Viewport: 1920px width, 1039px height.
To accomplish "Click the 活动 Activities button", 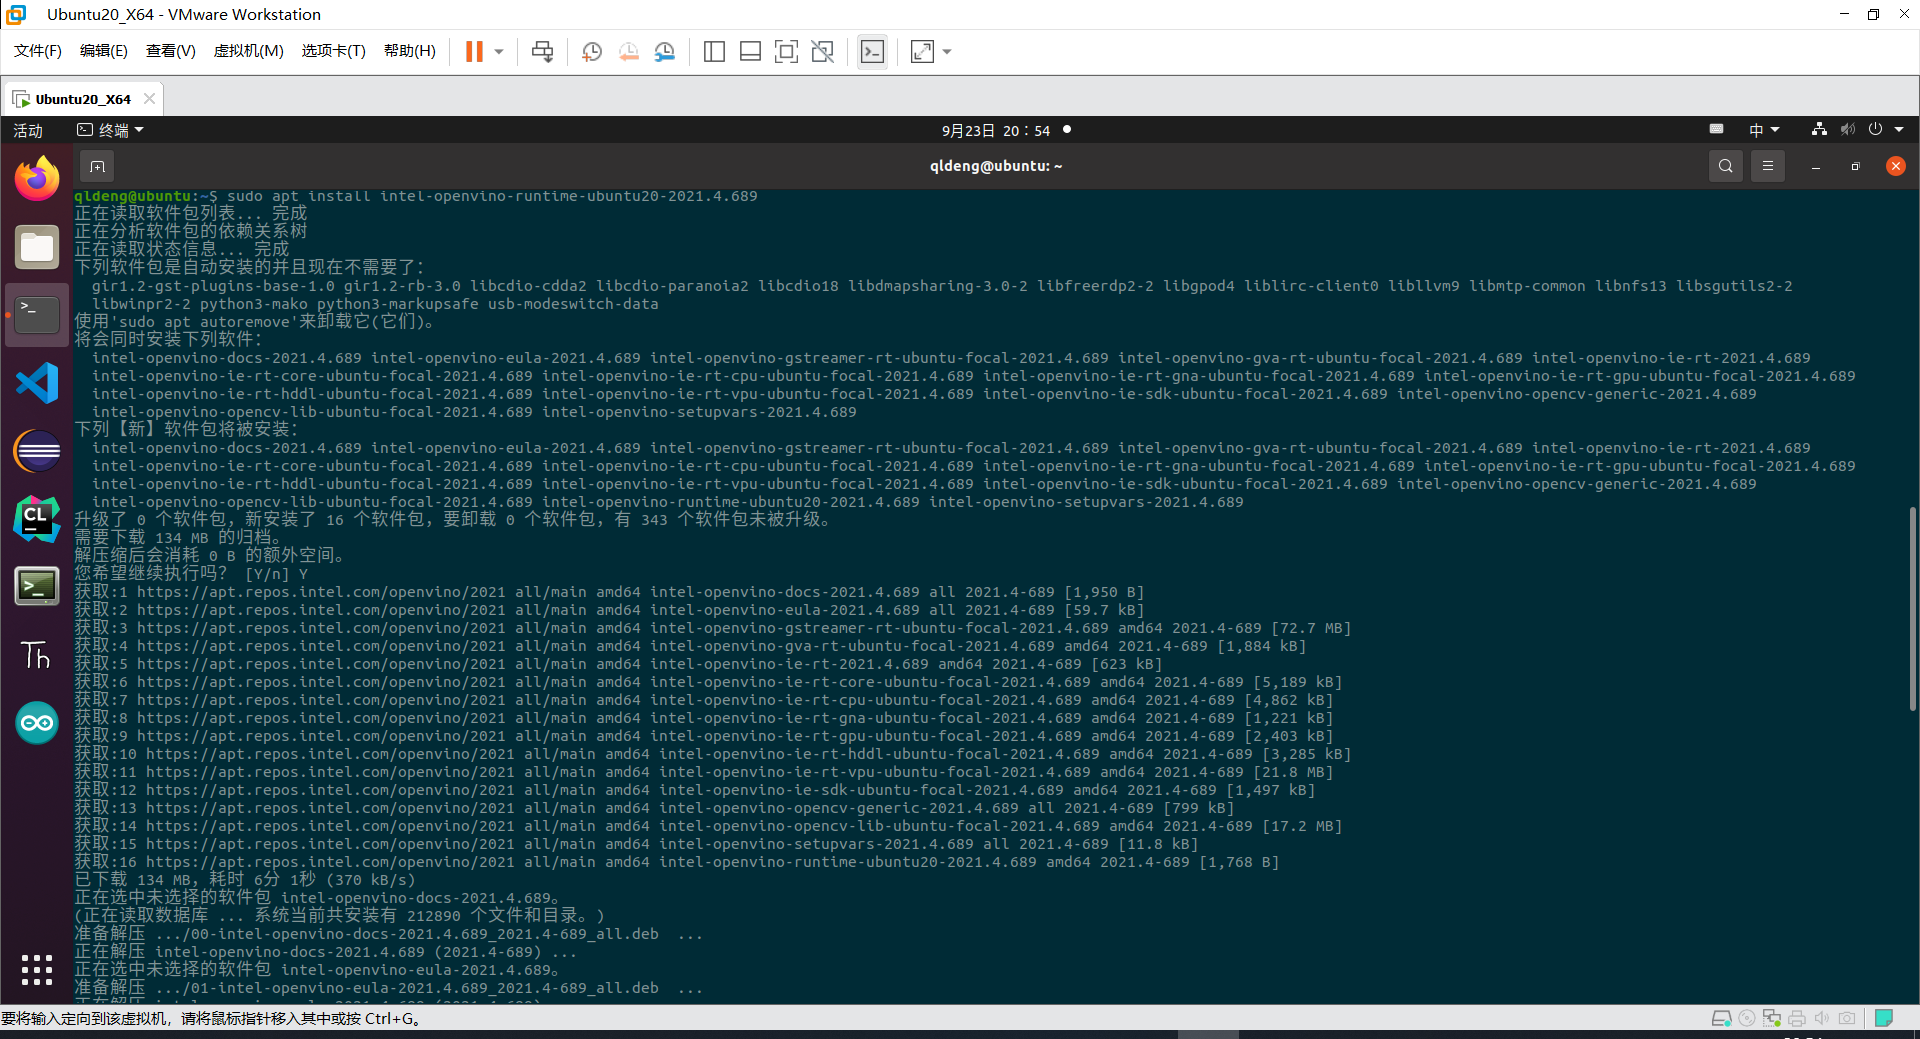I will pos(28,130).
